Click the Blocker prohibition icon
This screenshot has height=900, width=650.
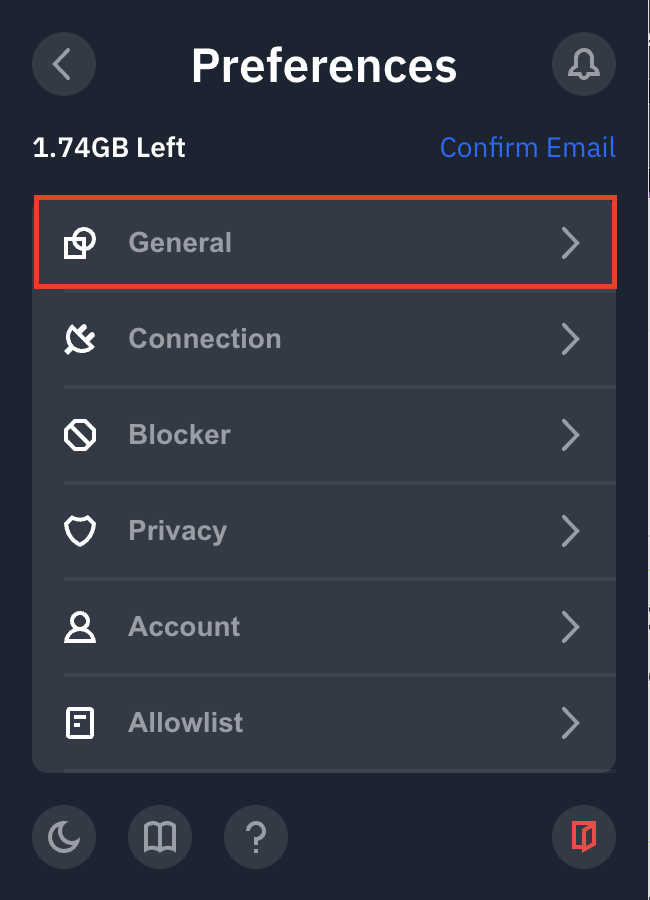[x=80, y=435]
